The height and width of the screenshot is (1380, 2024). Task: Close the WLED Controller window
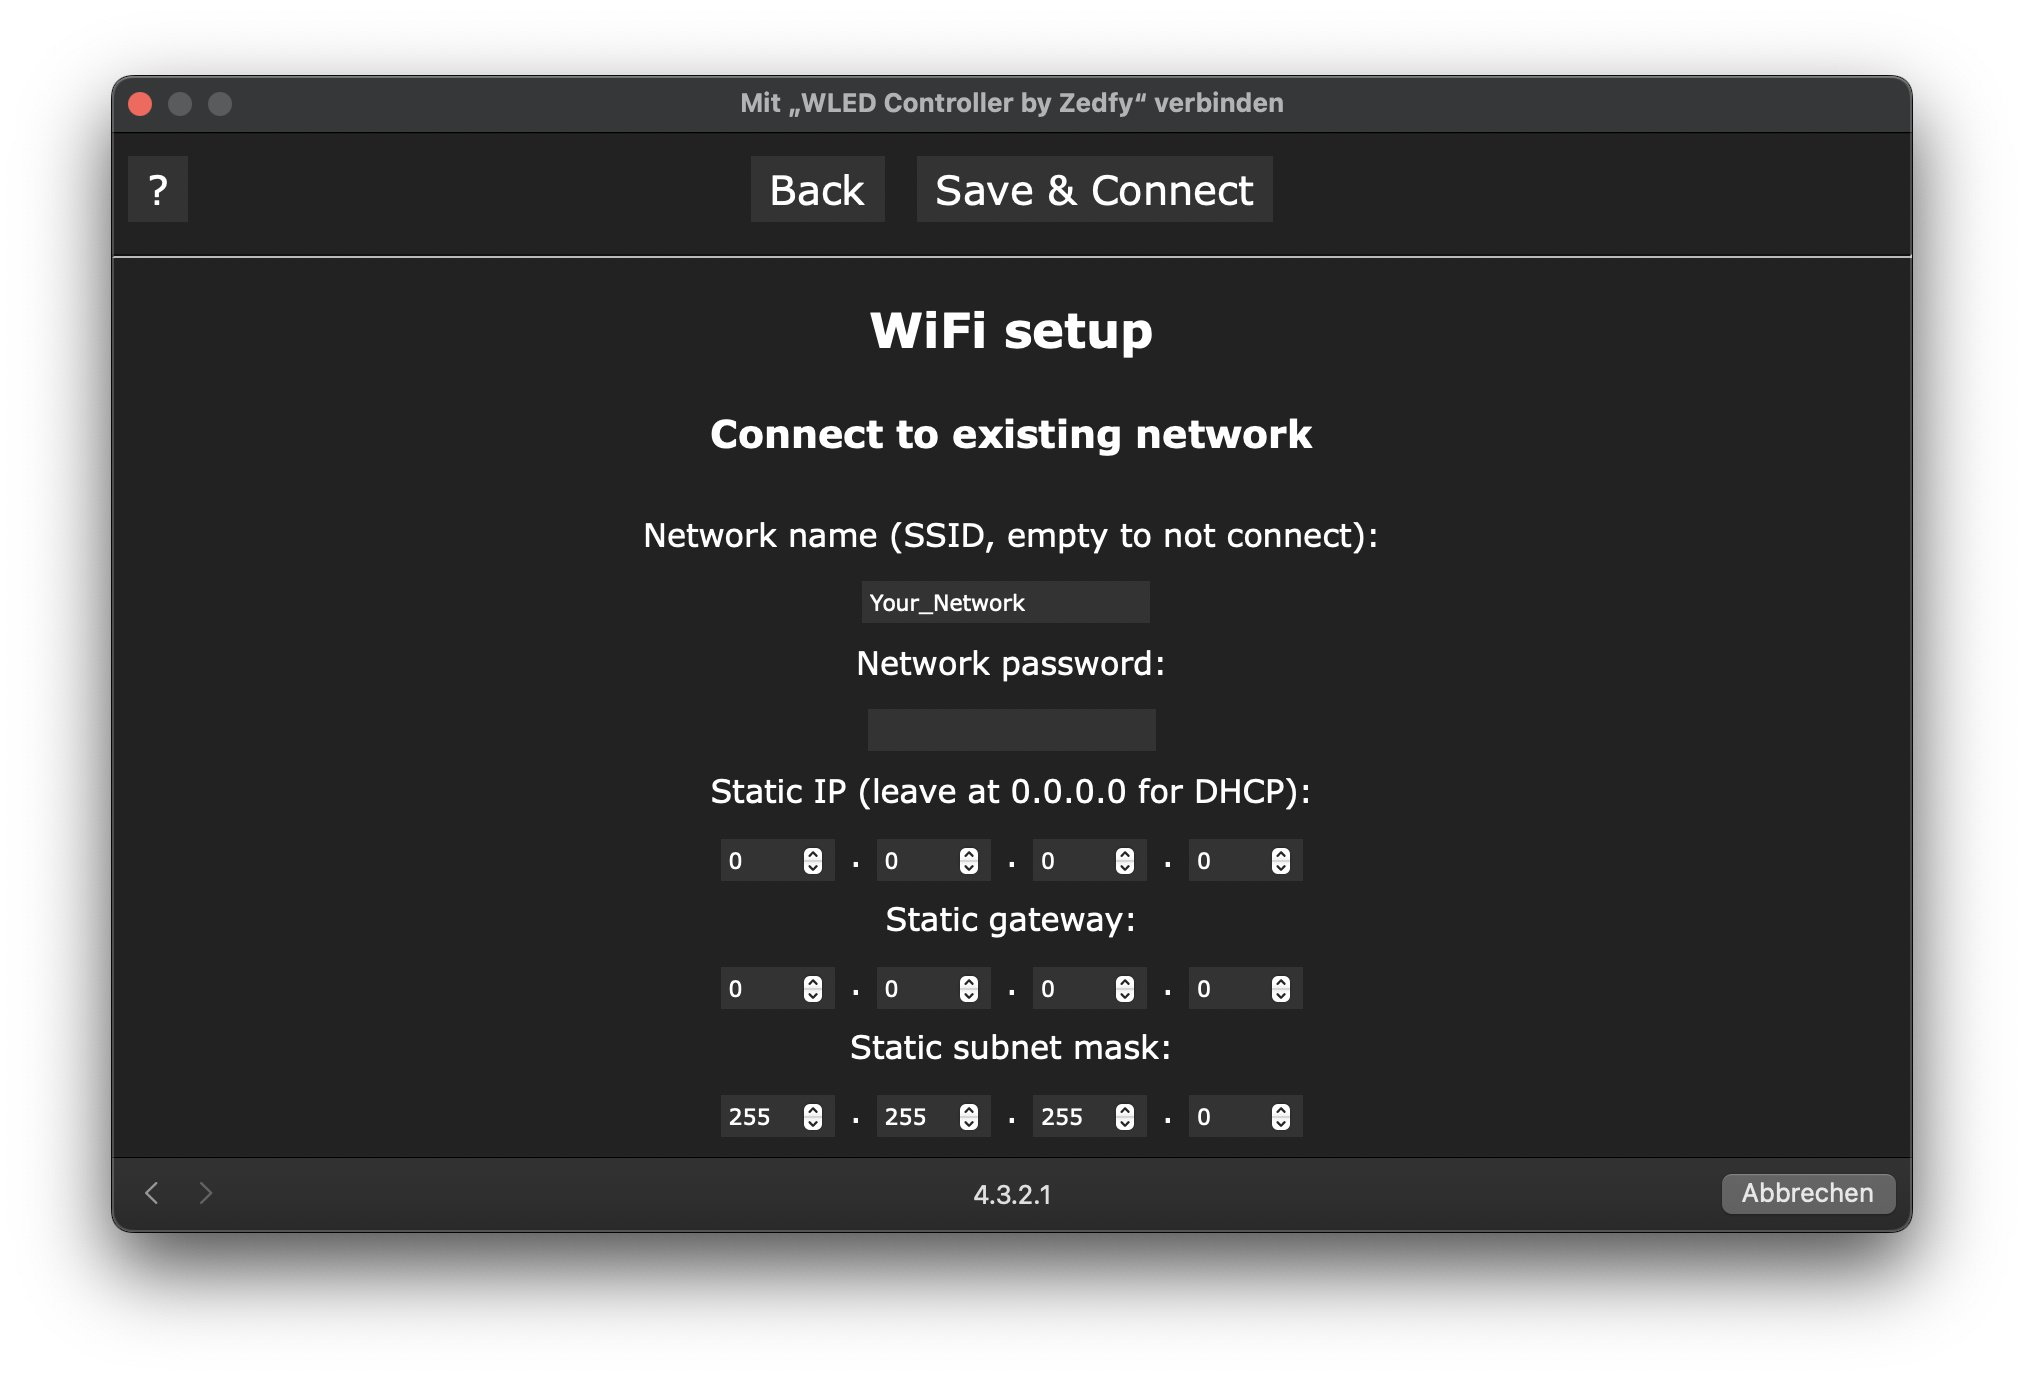(140, 104)
